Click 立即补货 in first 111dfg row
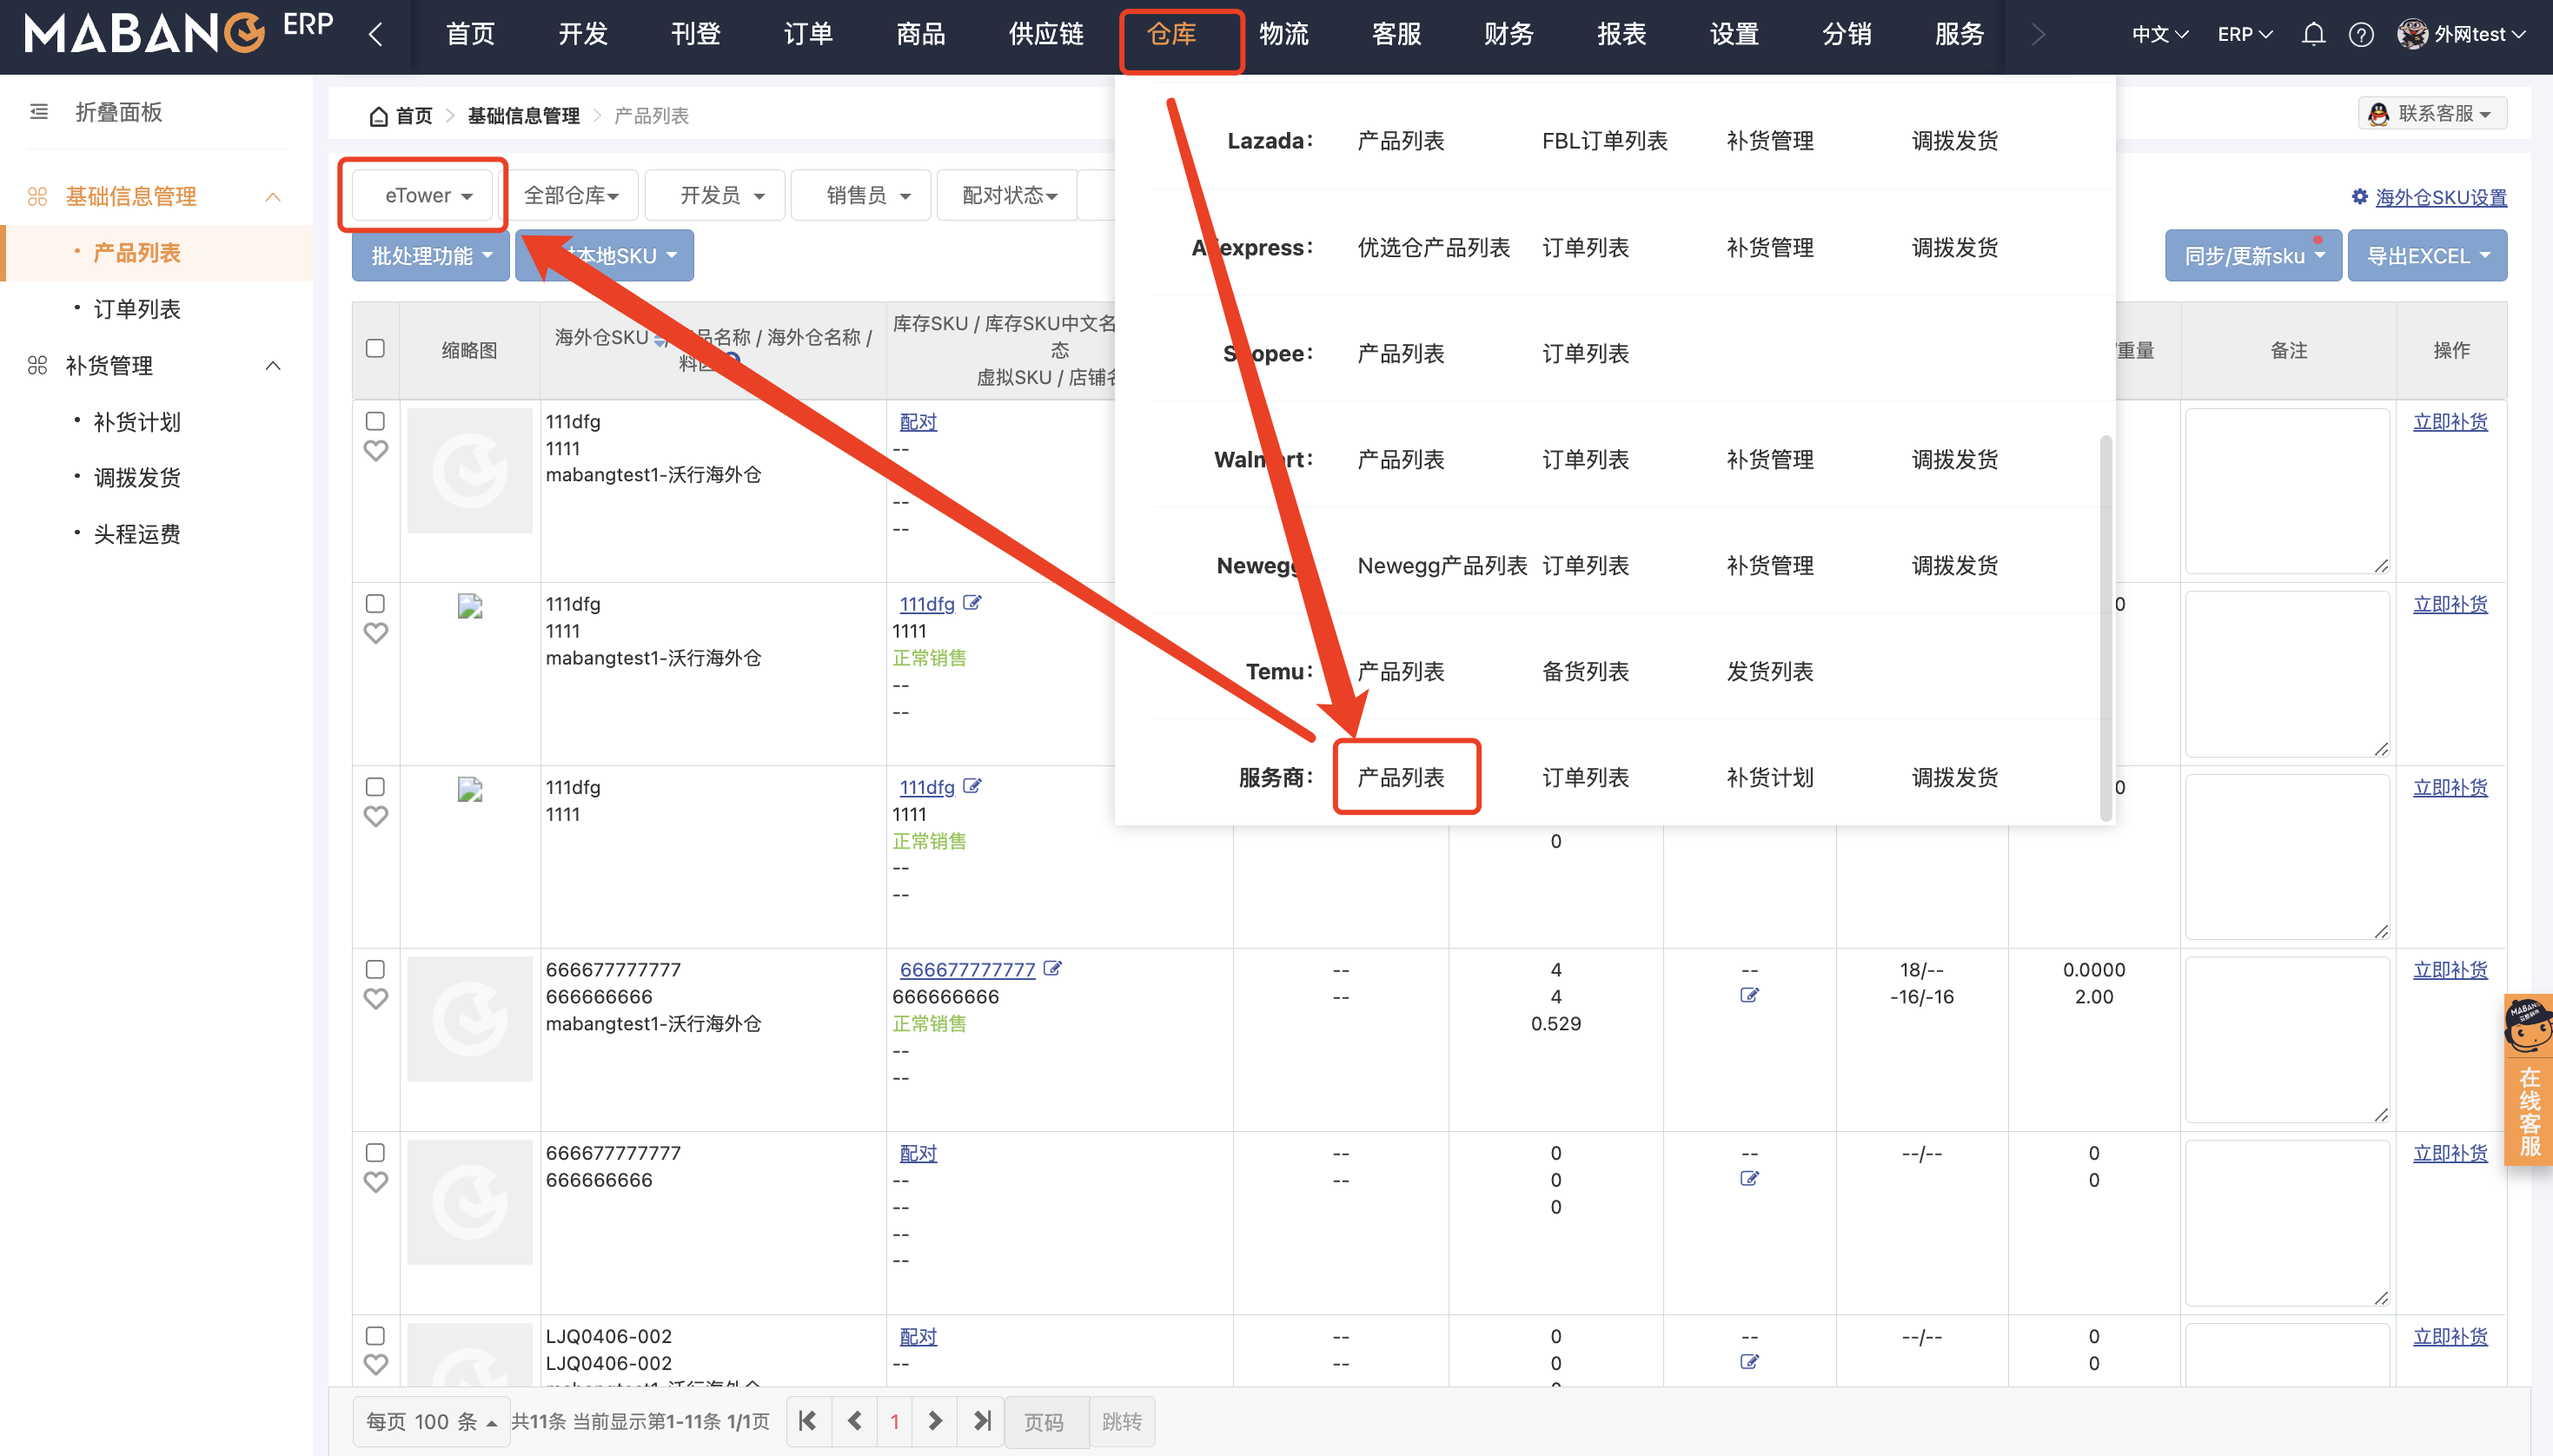This screenshot has width=2553, height=1456. coord(2450,421)
